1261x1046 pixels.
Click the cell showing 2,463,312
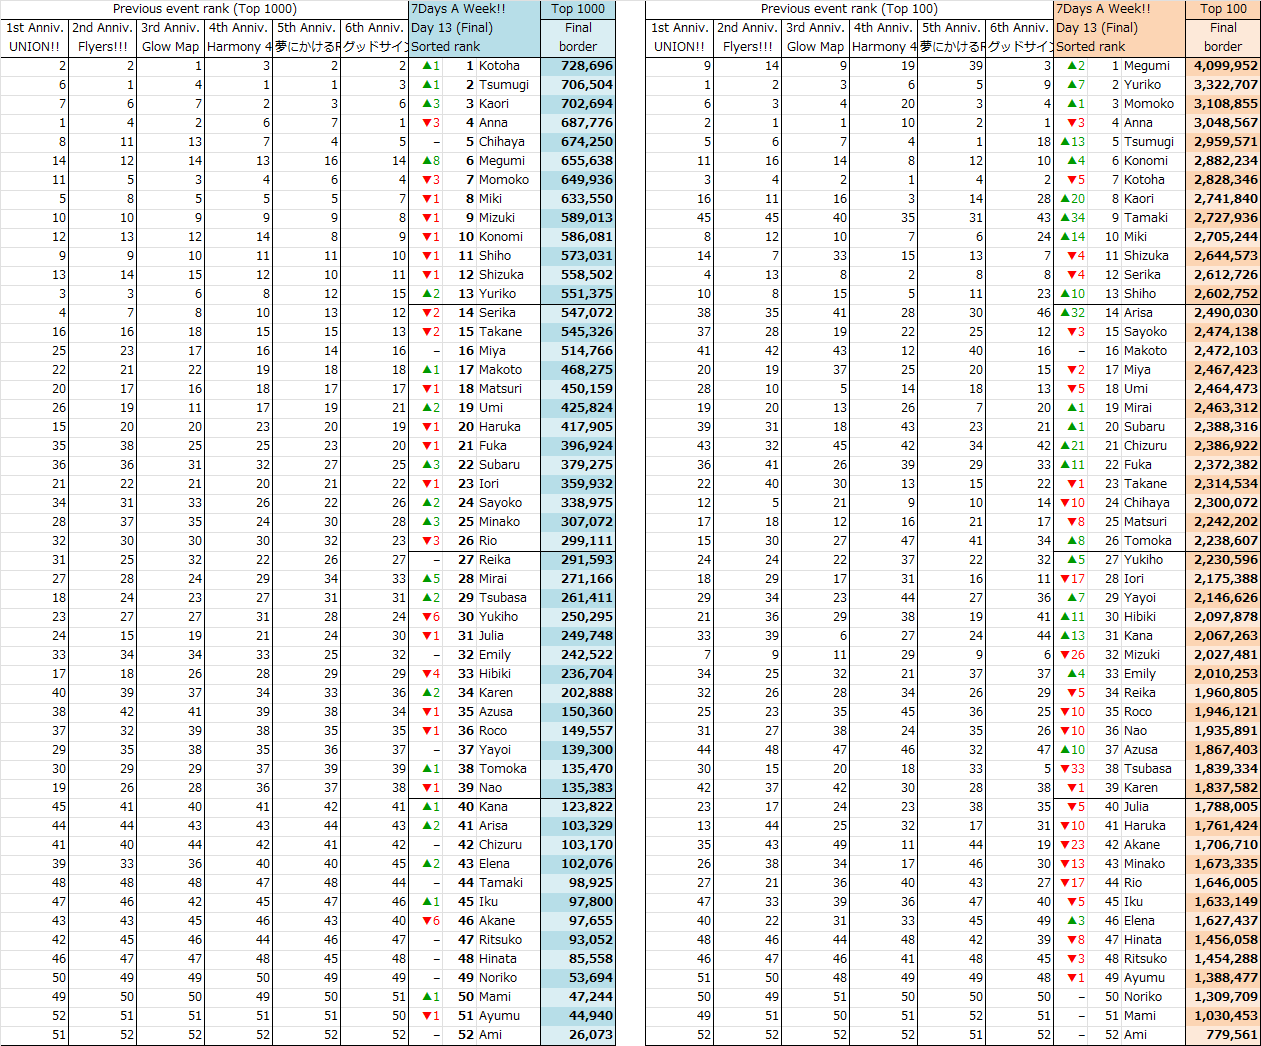click(x=1223, y=408)
